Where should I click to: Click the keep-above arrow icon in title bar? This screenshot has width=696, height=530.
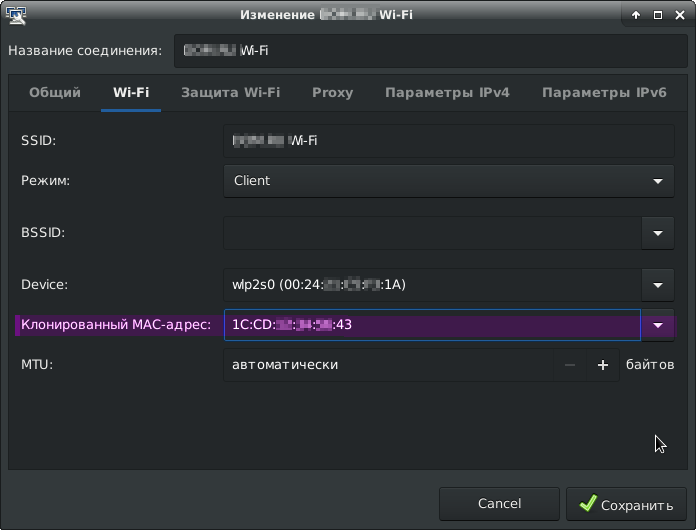point(636,15)
